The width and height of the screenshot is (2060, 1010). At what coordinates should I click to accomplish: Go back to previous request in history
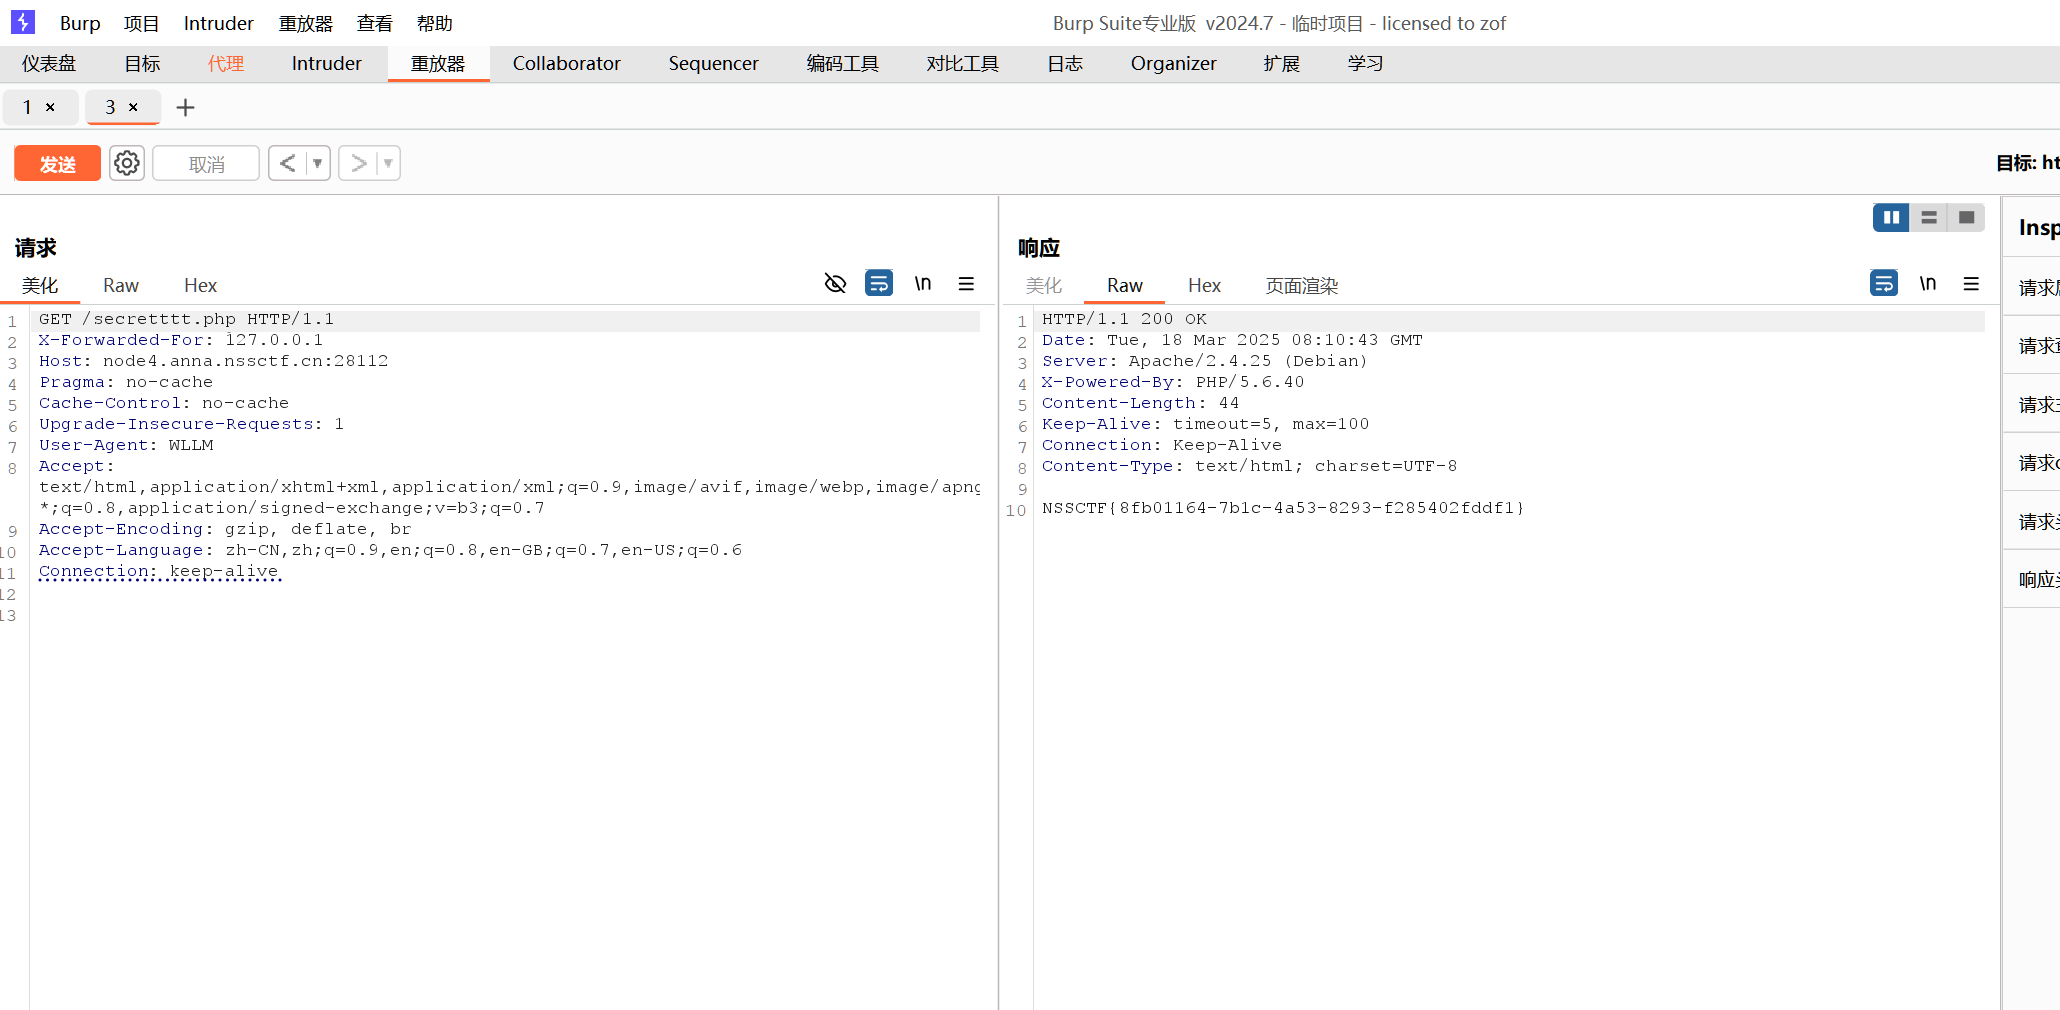click(x=287, y=163)
